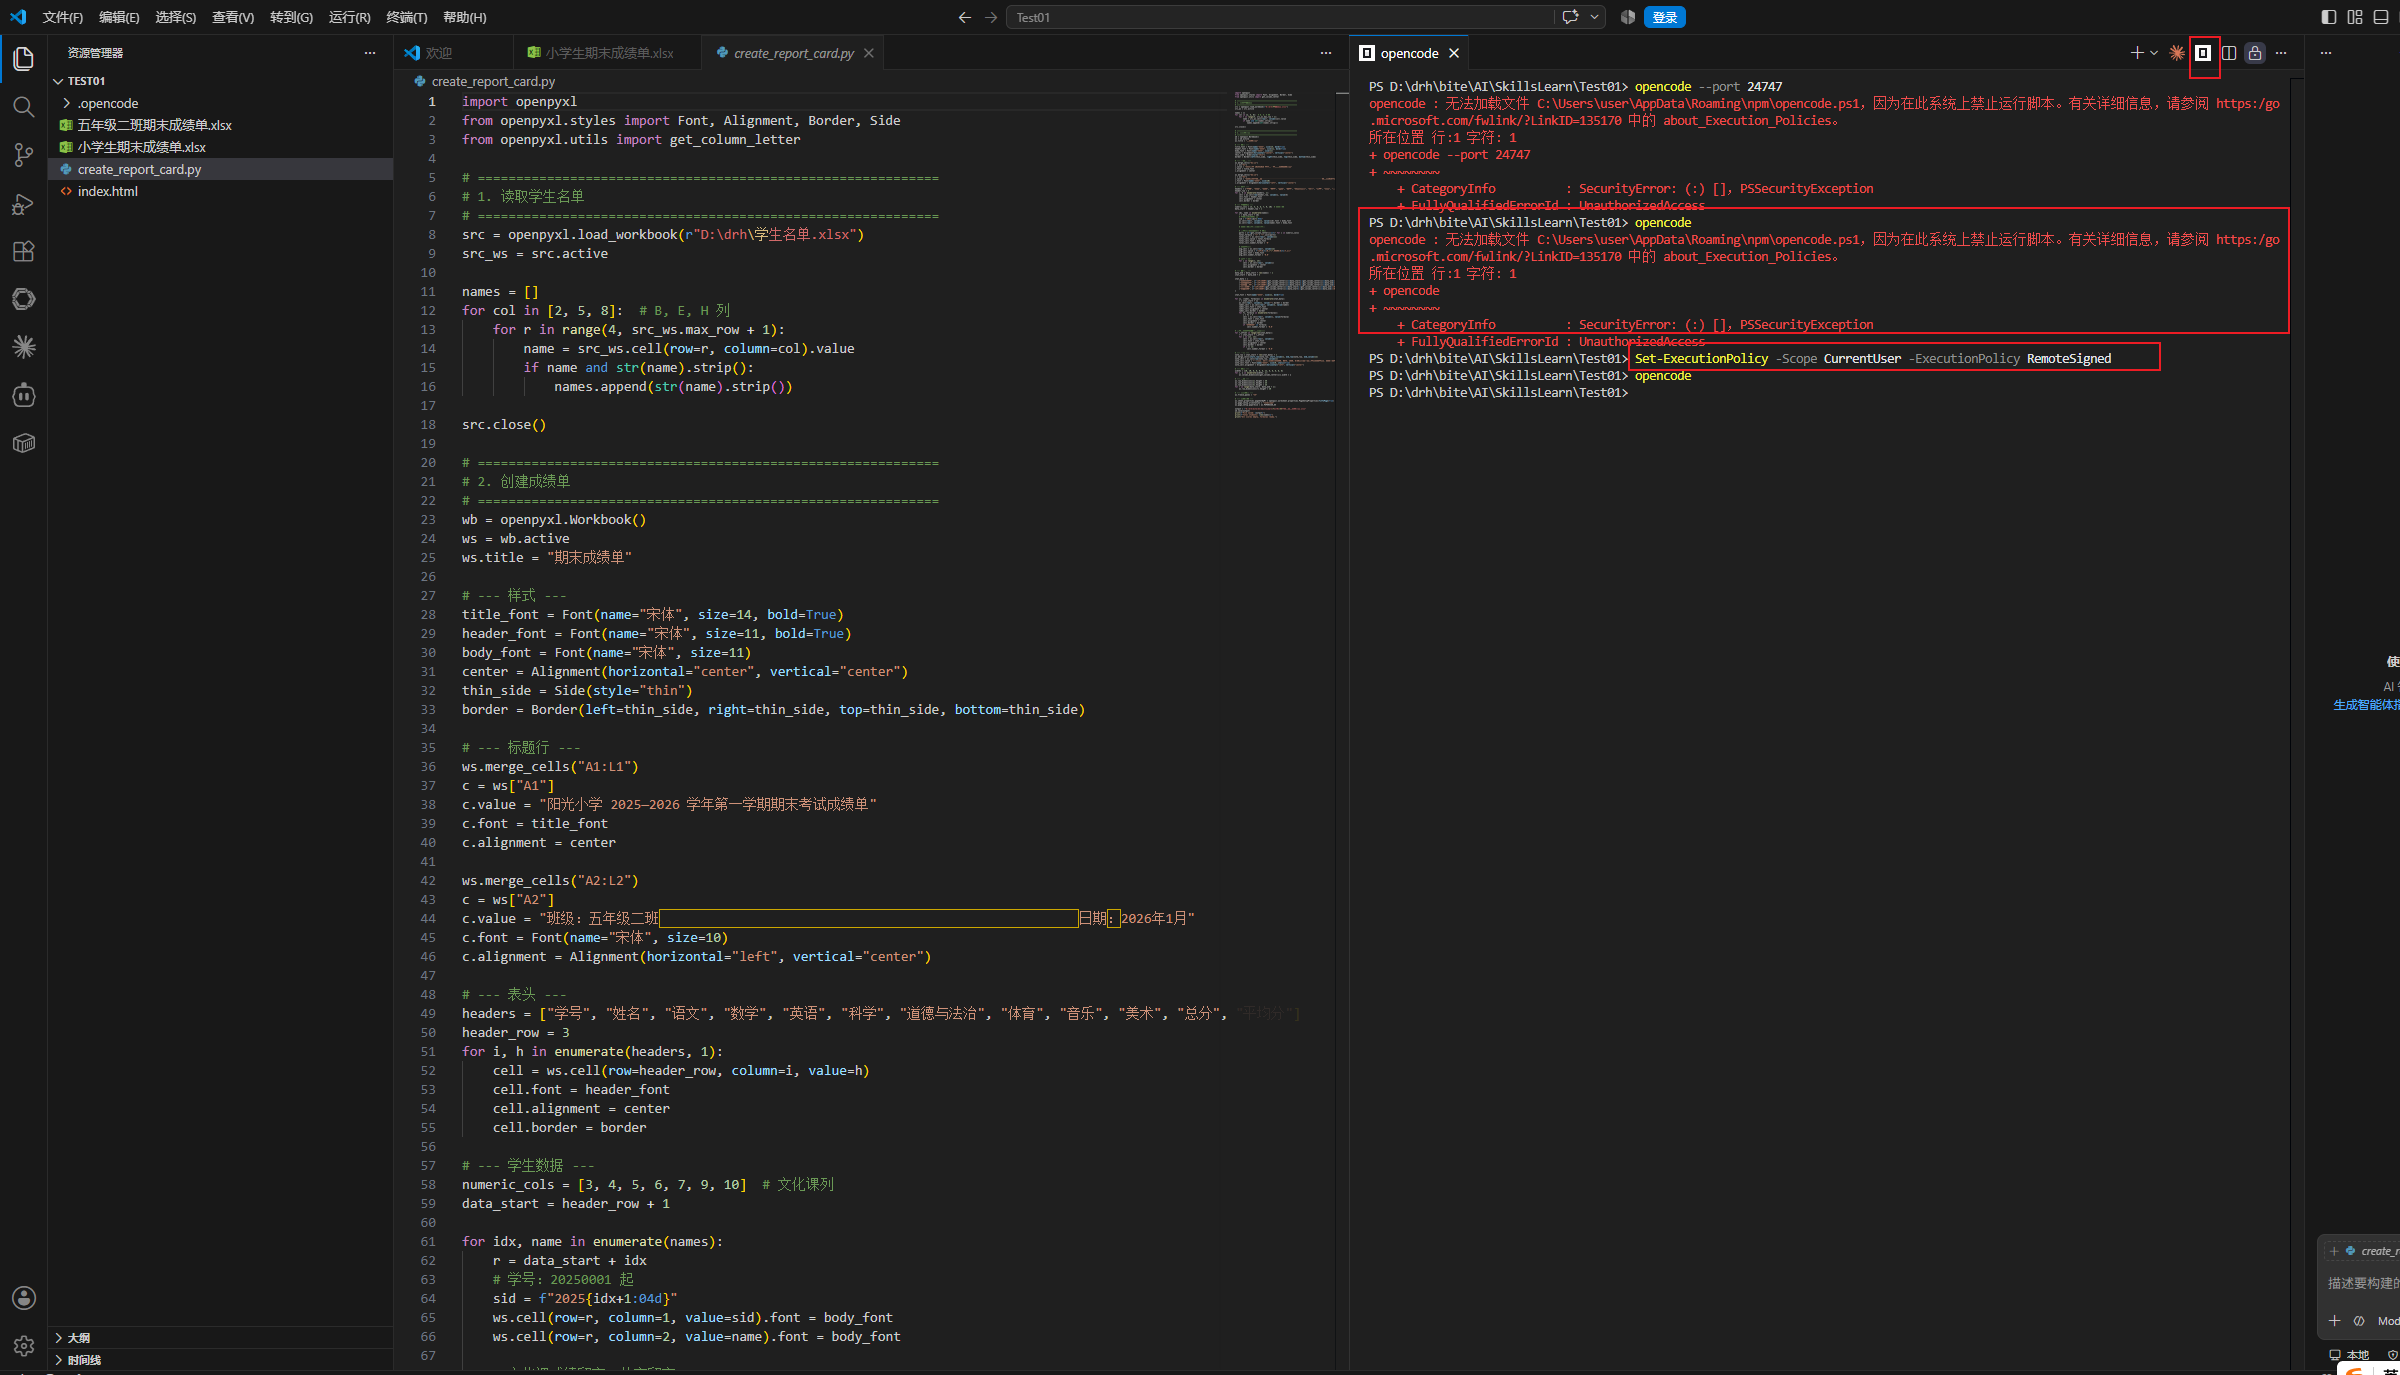The height and width of the screenshot is (1375, 2400).
Task: Open the Claude starburst icon in activity bar
Action: pyautogui.click(x=24, y=347)
